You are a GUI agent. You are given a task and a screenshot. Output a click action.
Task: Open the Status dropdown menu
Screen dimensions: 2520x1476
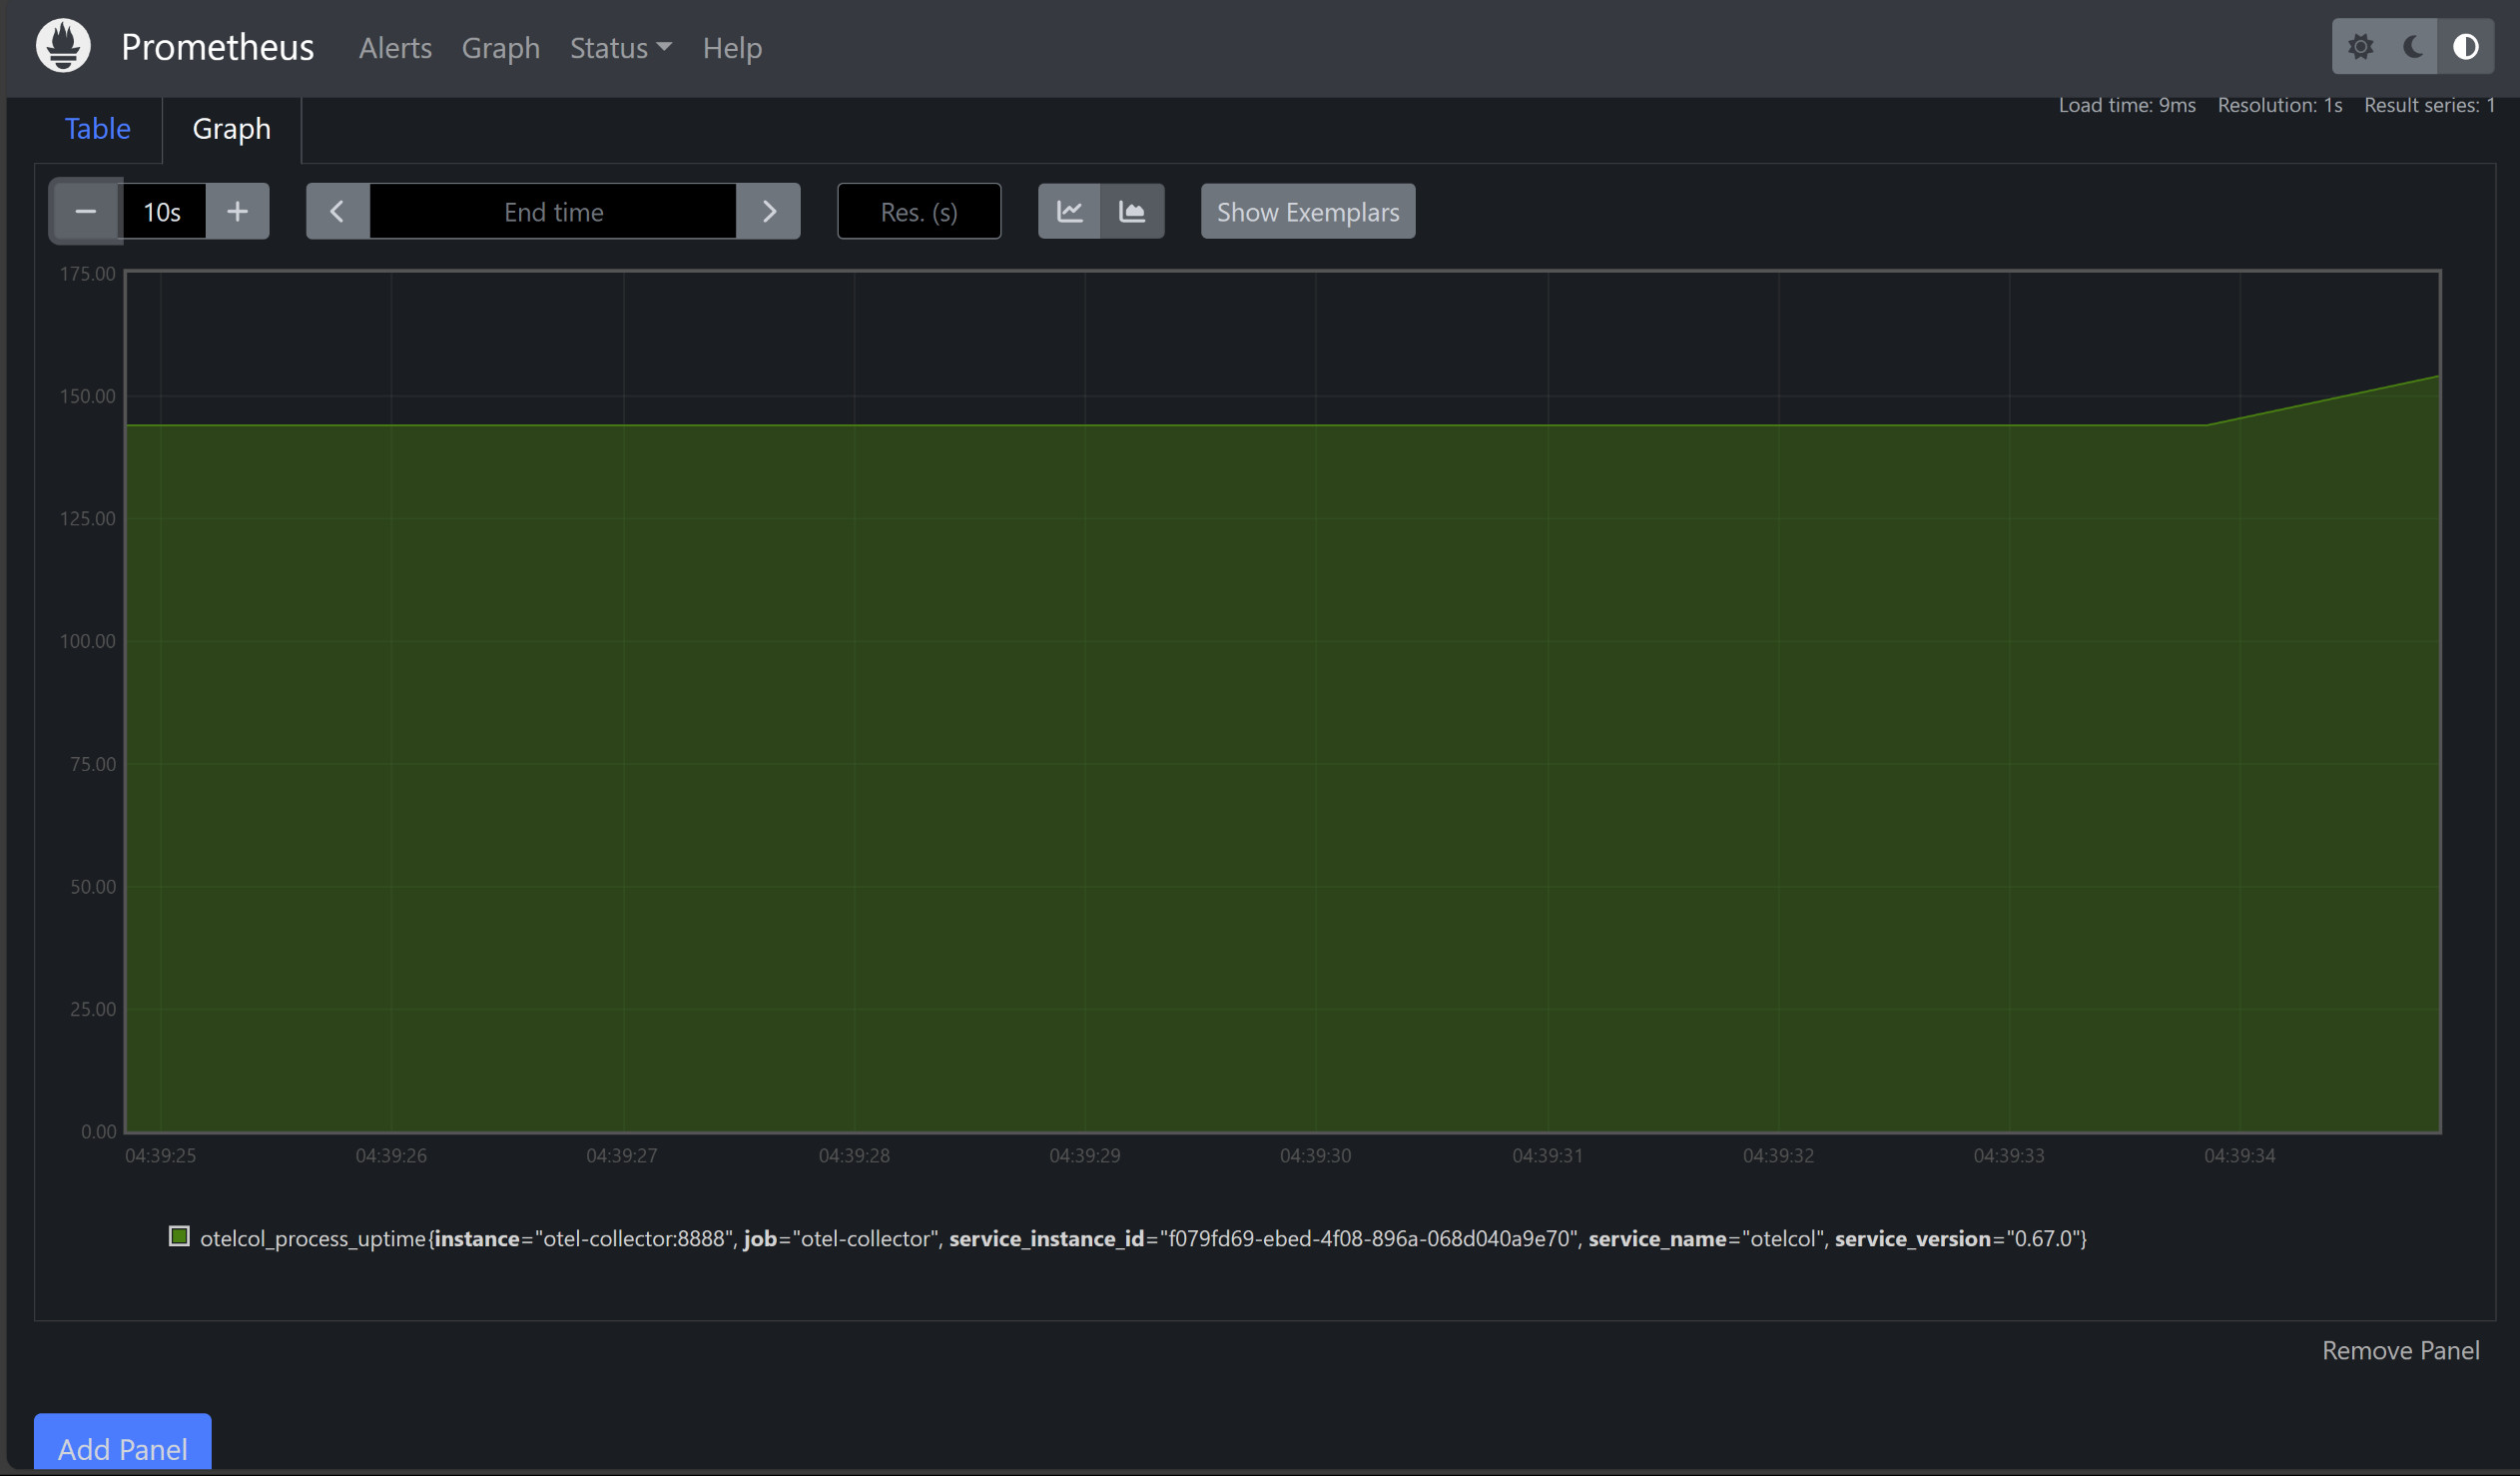tap(620, 47)
